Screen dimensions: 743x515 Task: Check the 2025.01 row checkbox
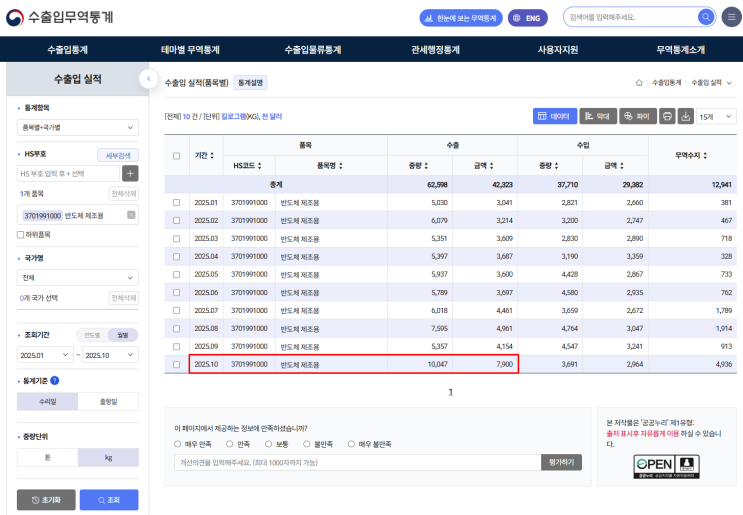176,202
